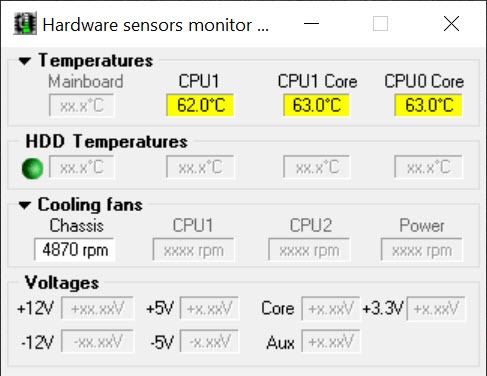Click the CPU1 Core 63.0°C yellow box
The height and width of the screenshot is (376, 487).
(316, 105)
